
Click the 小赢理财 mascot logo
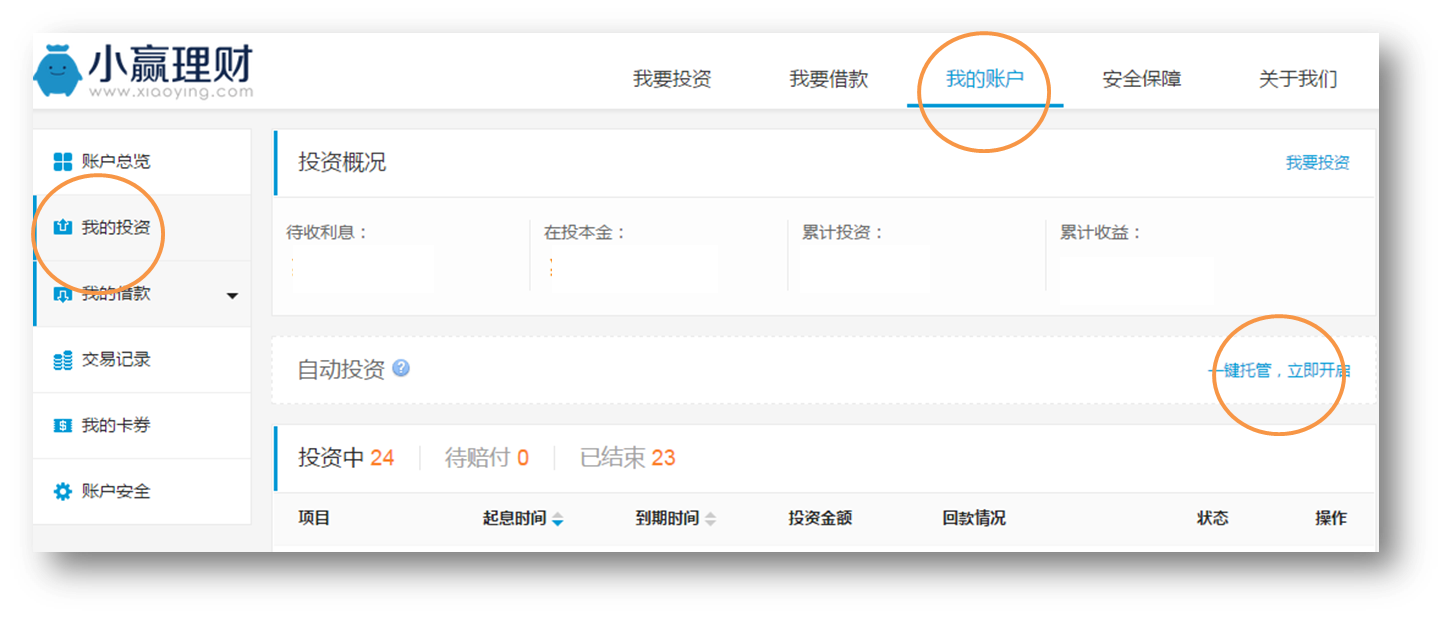[58, 70]
